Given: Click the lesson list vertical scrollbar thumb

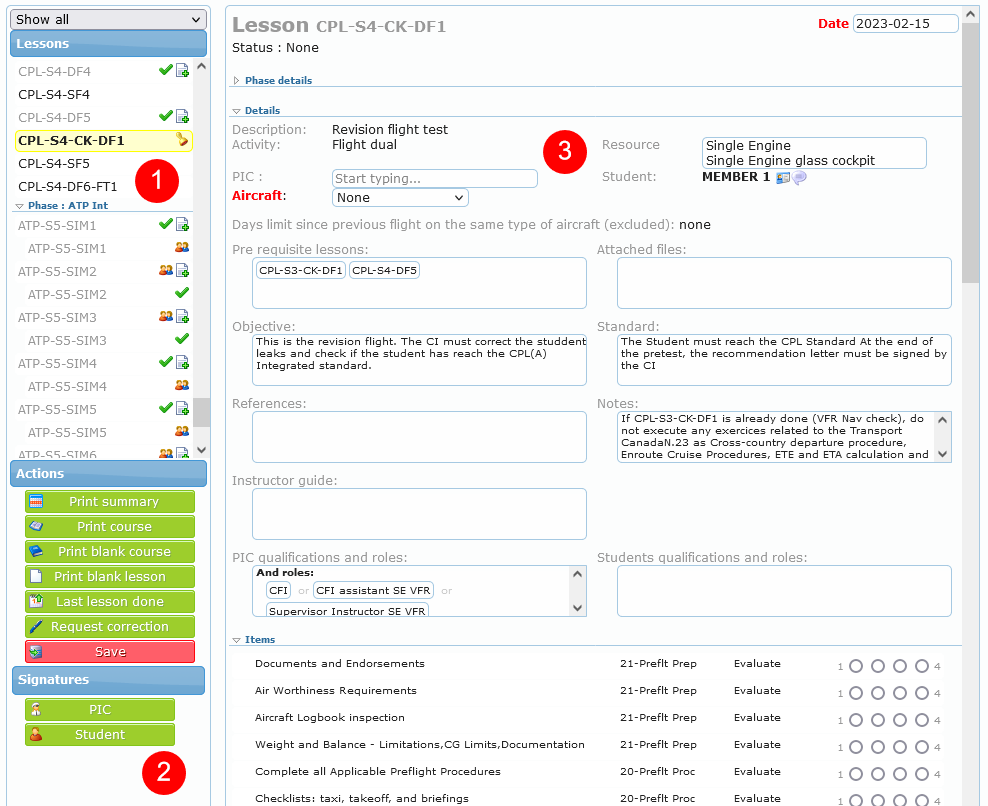Looking at the screenshot, I should (201, 412).
